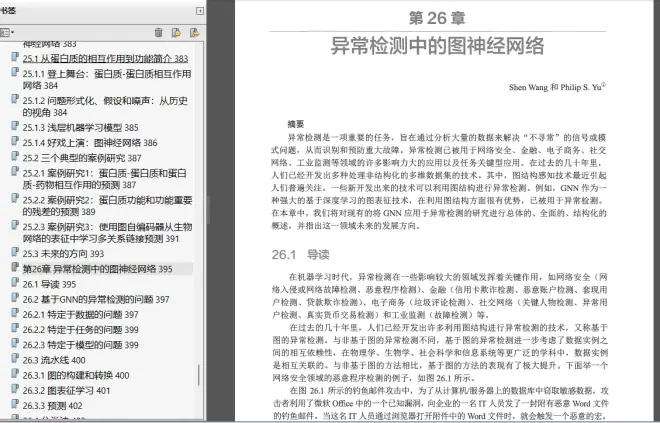The image size is (660, 423).
Task: Click the document's vertical scrollbar down arrow
Action: pos(654,416)
